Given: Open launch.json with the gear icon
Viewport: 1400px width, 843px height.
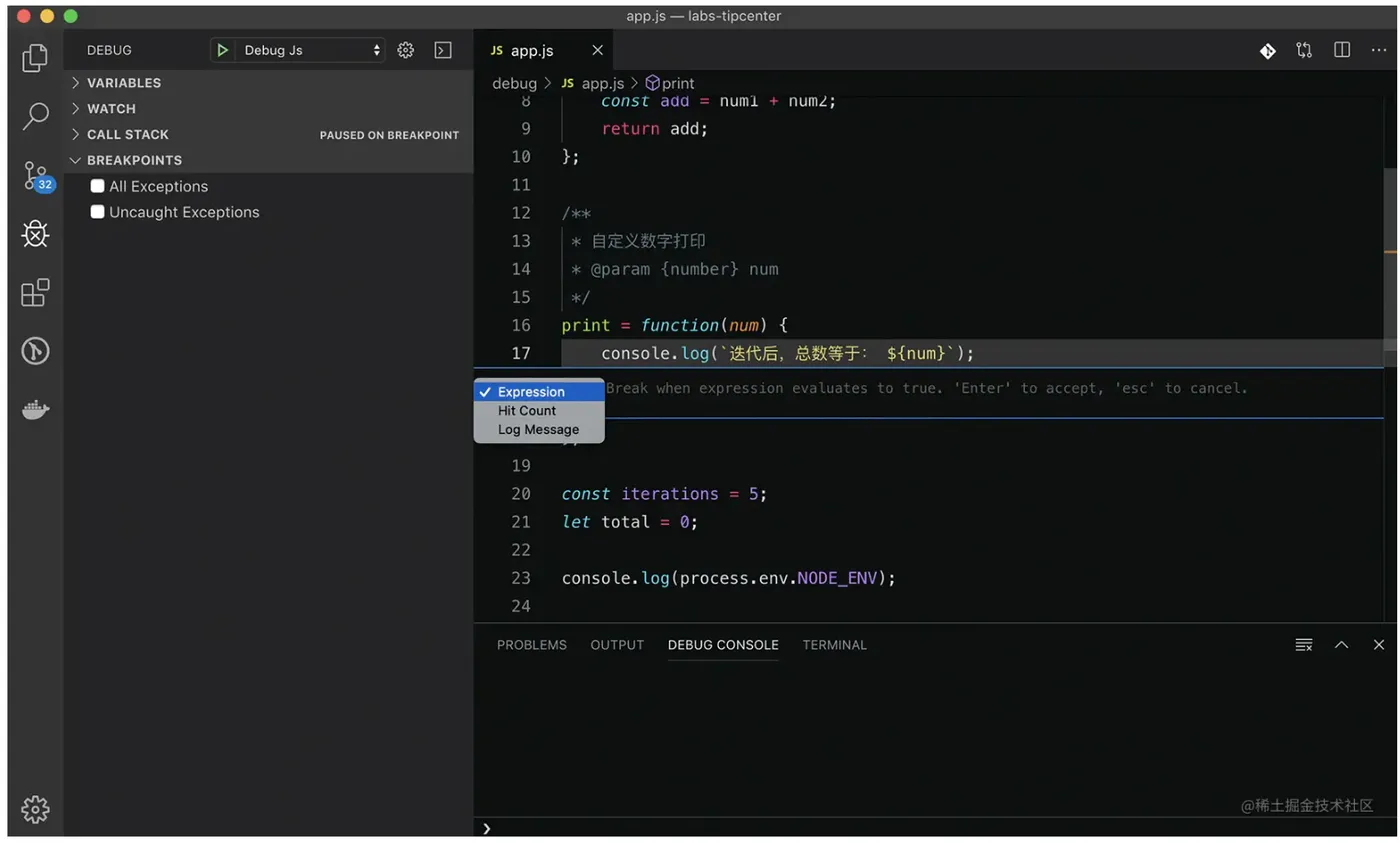Looking at the screenshot, I should (x=405, y=50).
